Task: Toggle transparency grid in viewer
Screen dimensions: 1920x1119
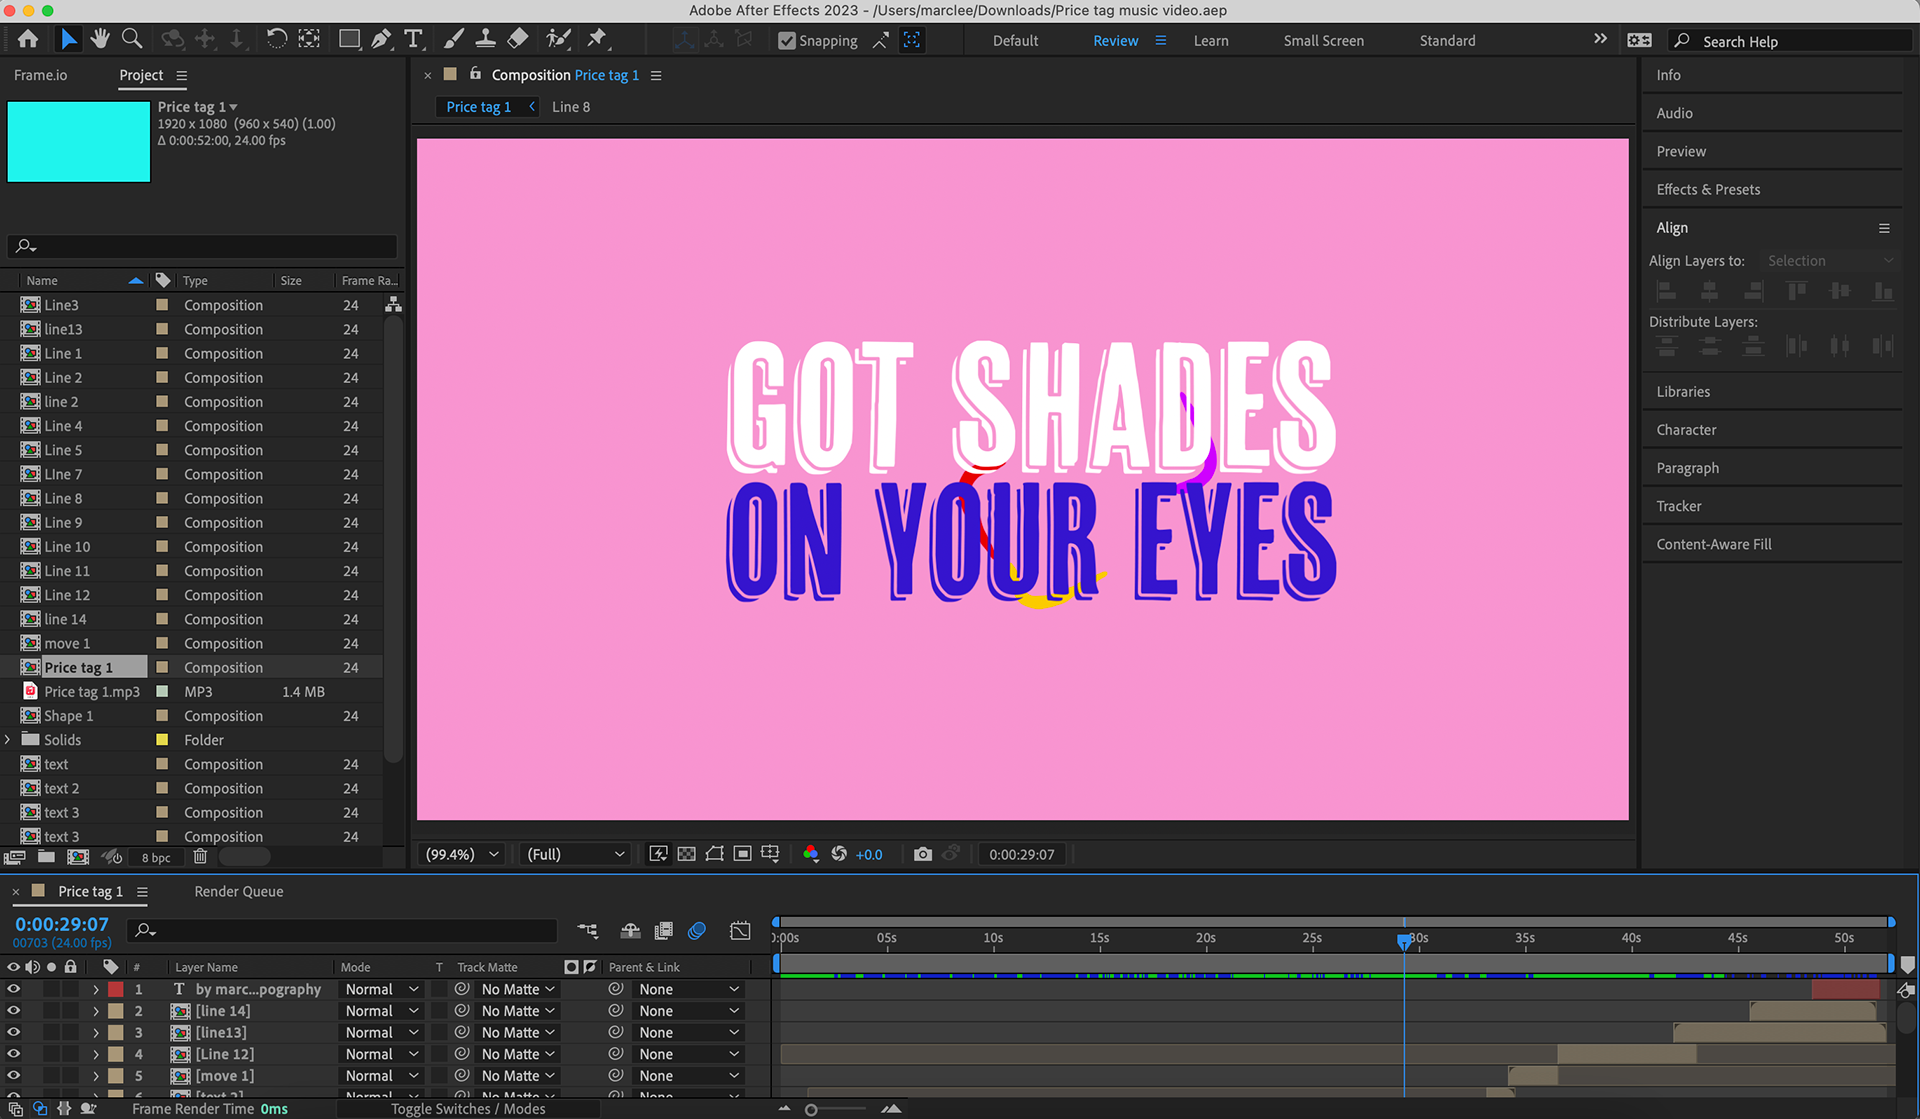Action: tap(686, 854)
